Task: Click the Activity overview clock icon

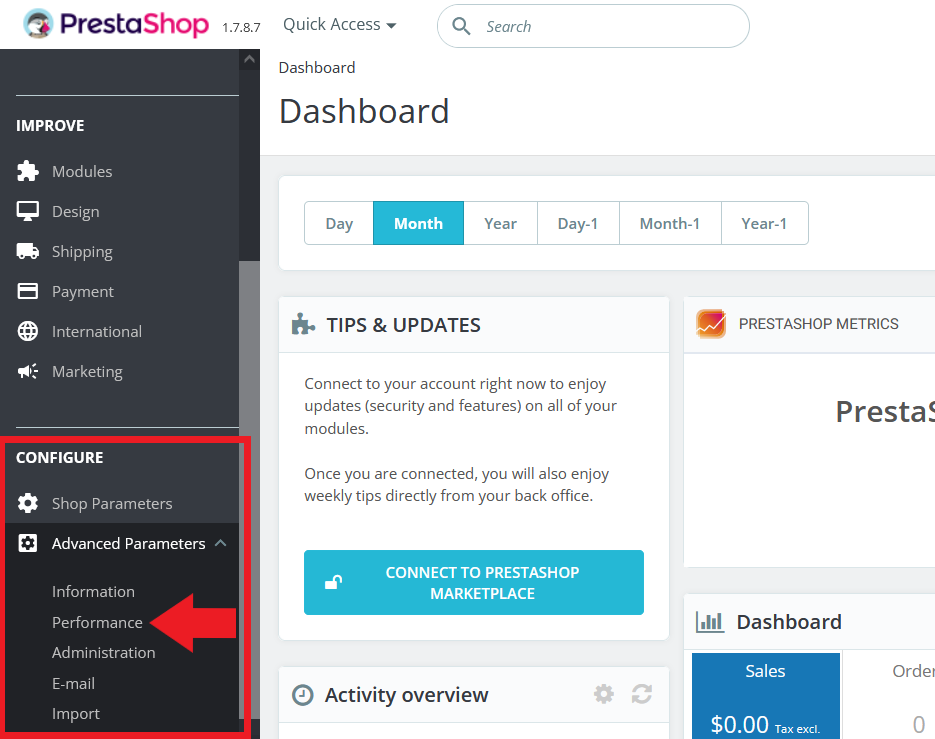Action: point(302,695)
